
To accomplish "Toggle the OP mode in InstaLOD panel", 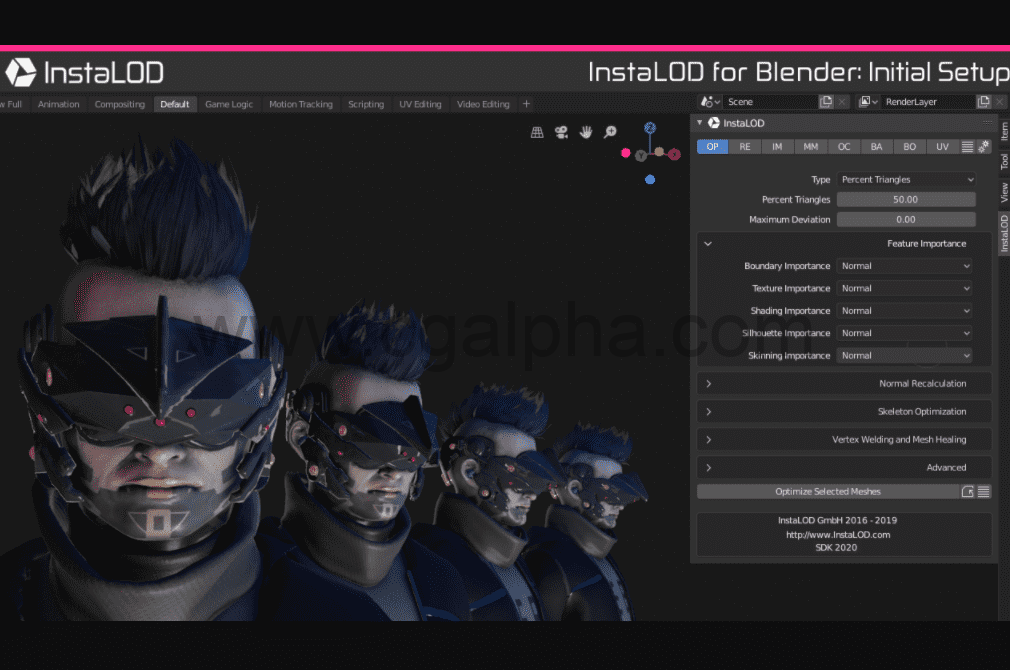I will point(712,146).
